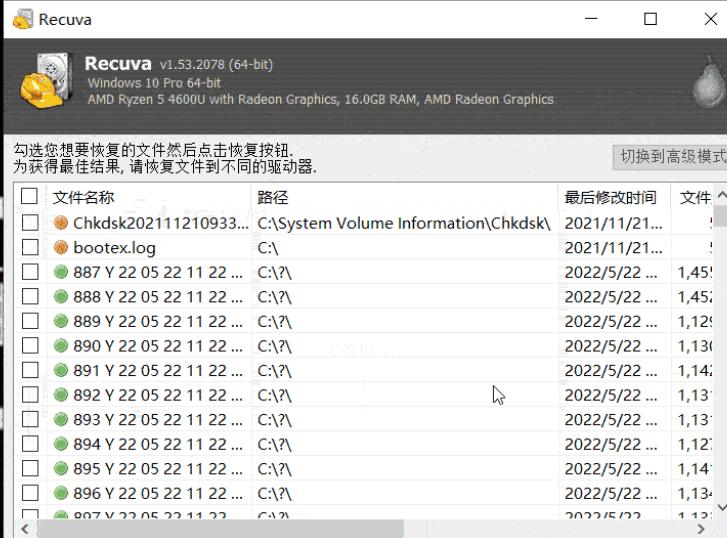Check the box for file 894 Y 22 05
The width and height of the screenshot is (727, 538).
pyautogui.click(x=30, y=444)
